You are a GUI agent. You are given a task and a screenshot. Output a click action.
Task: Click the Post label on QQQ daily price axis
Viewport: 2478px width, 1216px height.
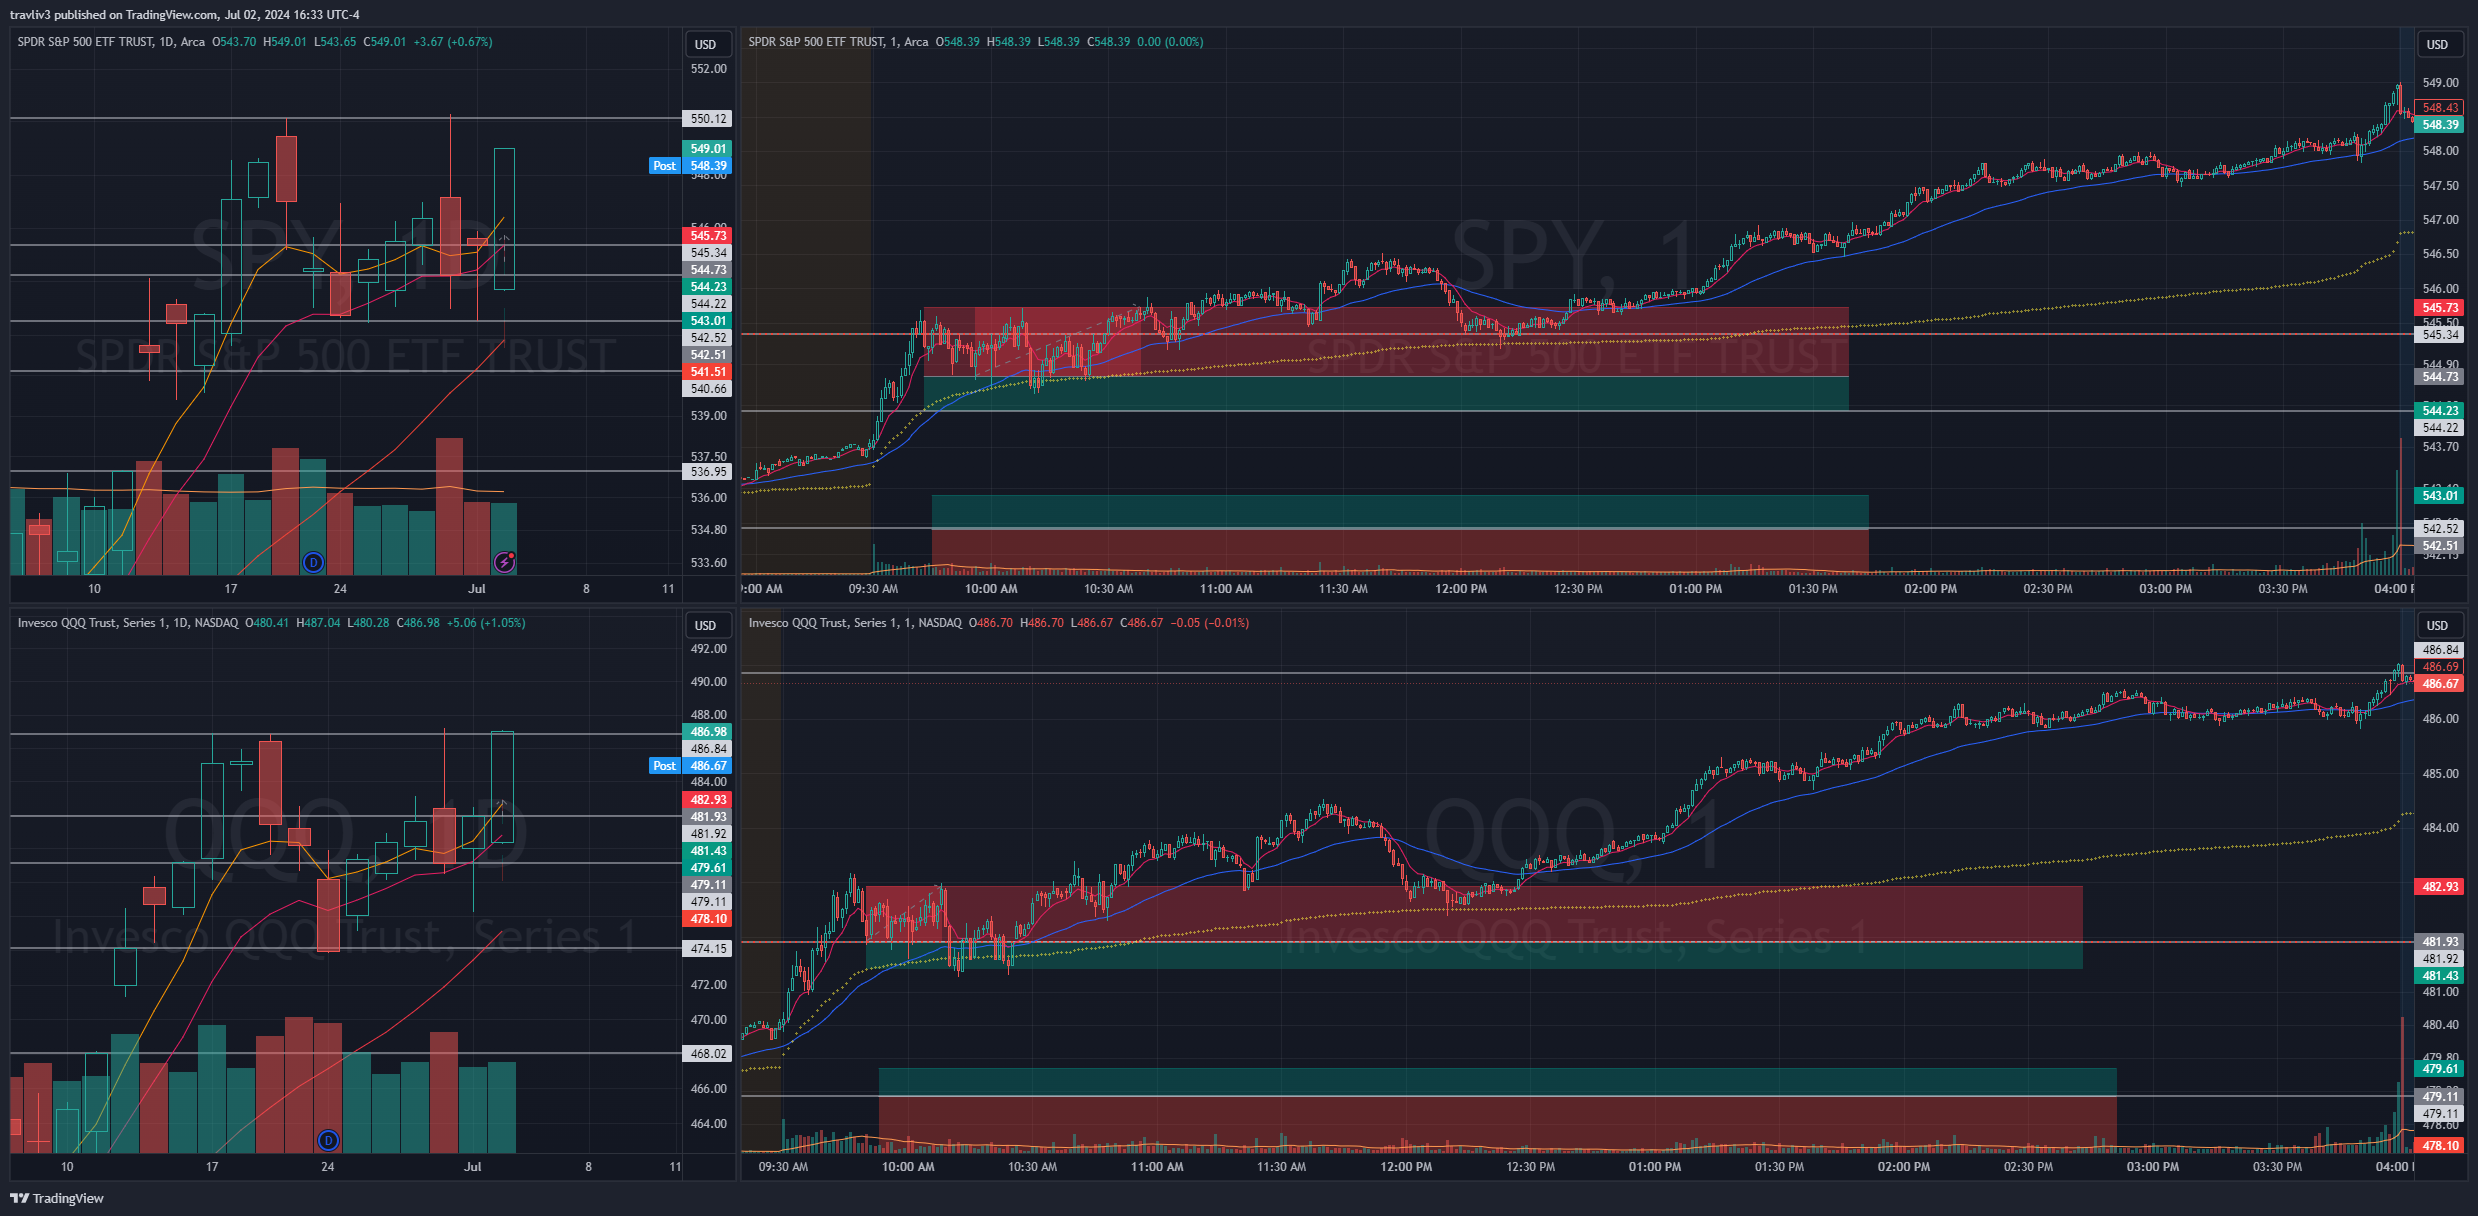coord(665,766)
